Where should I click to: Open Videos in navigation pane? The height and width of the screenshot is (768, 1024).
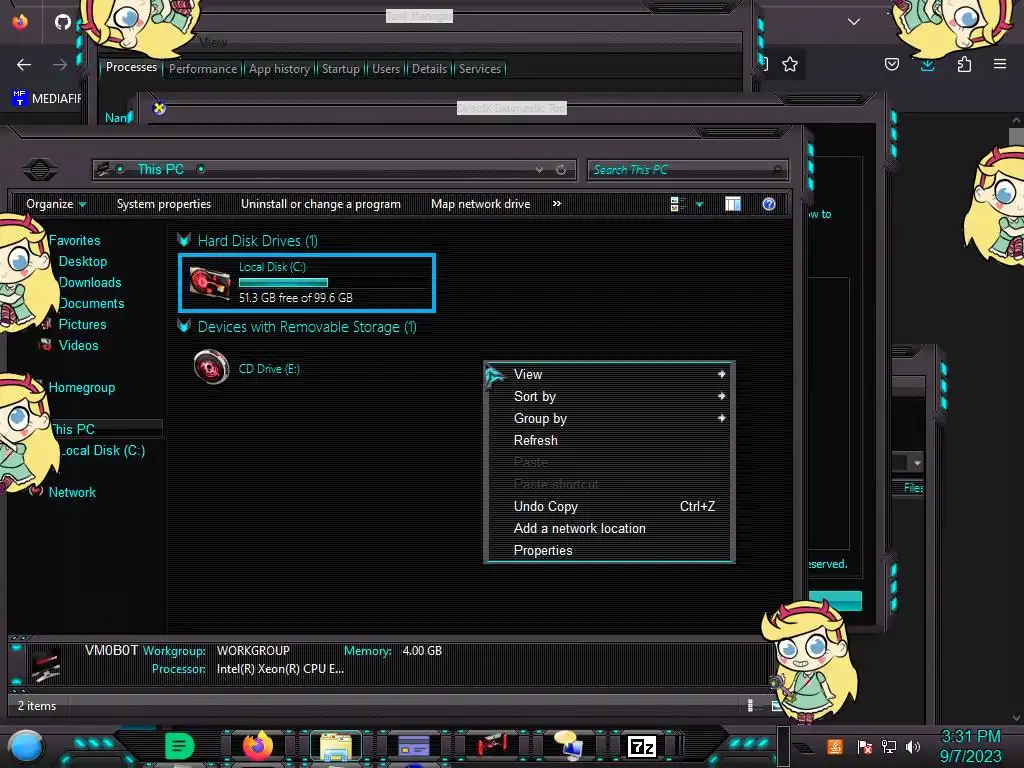[x=78, y=345]
